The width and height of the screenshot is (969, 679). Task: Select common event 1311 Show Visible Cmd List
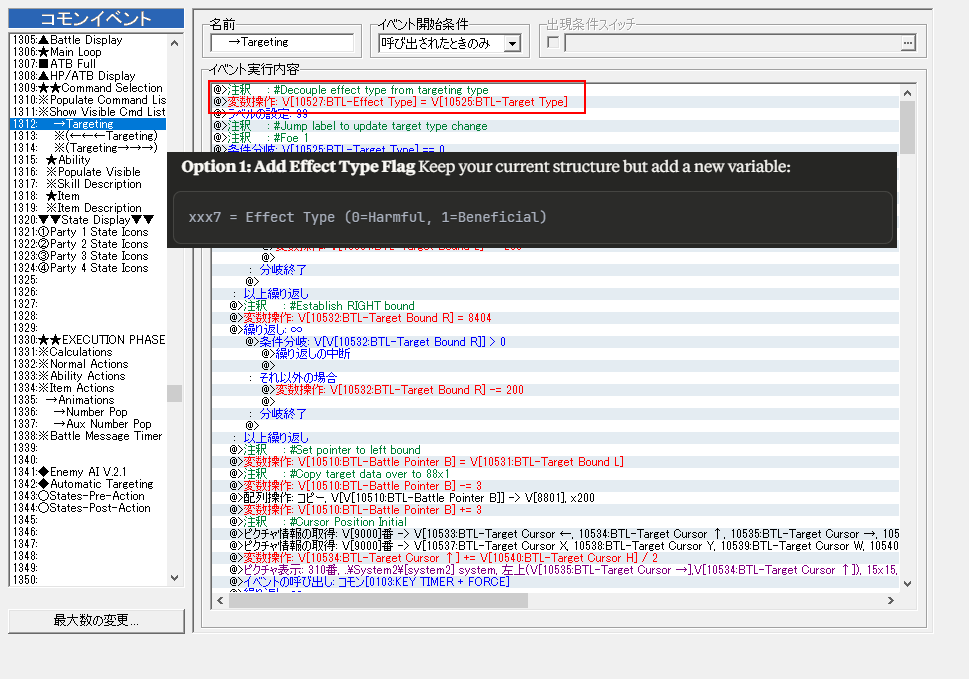88,112
